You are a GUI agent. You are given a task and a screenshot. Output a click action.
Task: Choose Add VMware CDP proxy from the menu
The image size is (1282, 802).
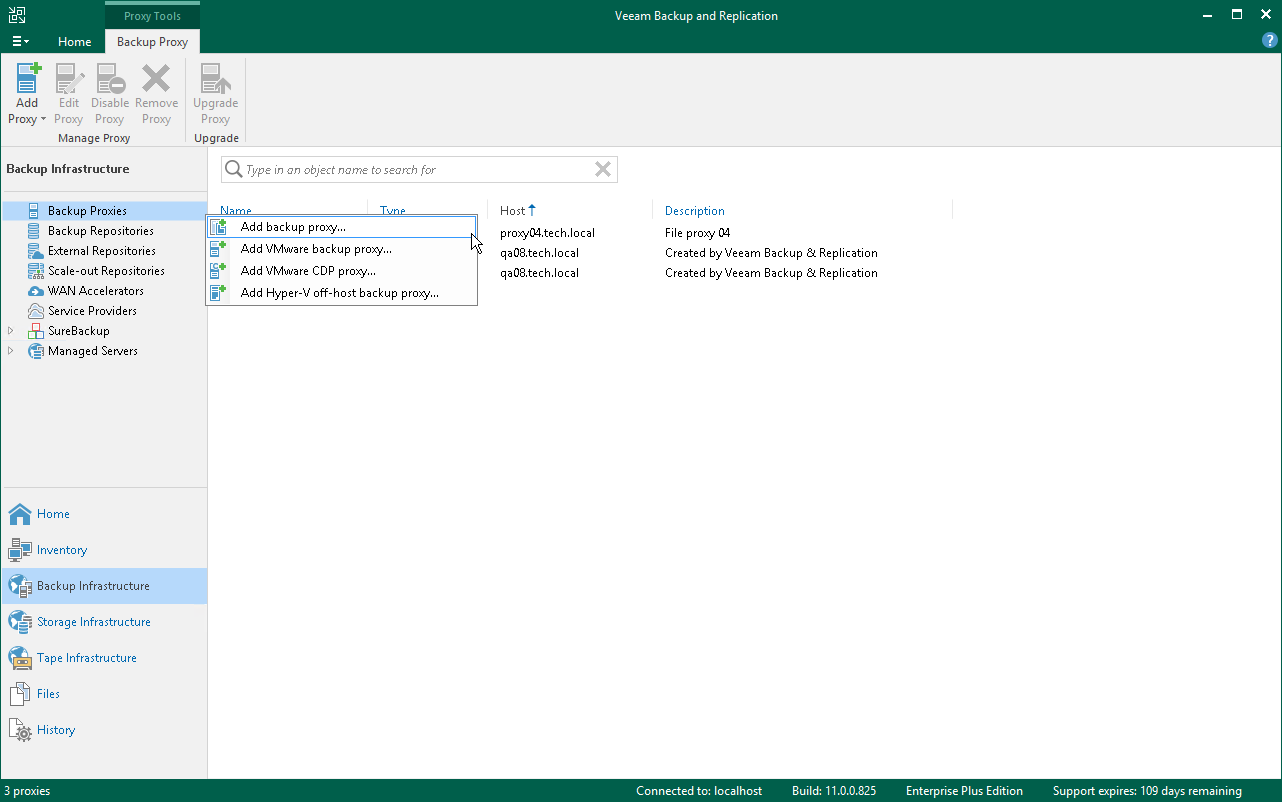tap(307, 270)
